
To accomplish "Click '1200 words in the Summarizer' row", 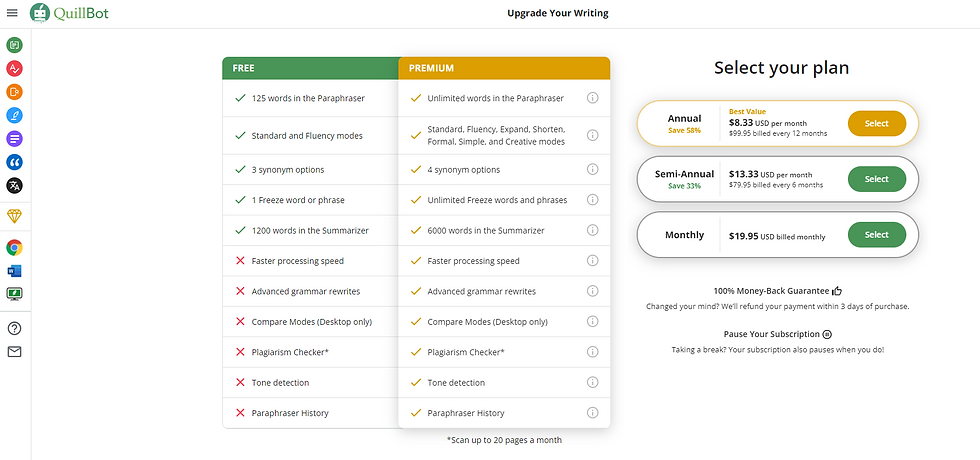I will 311,231.
